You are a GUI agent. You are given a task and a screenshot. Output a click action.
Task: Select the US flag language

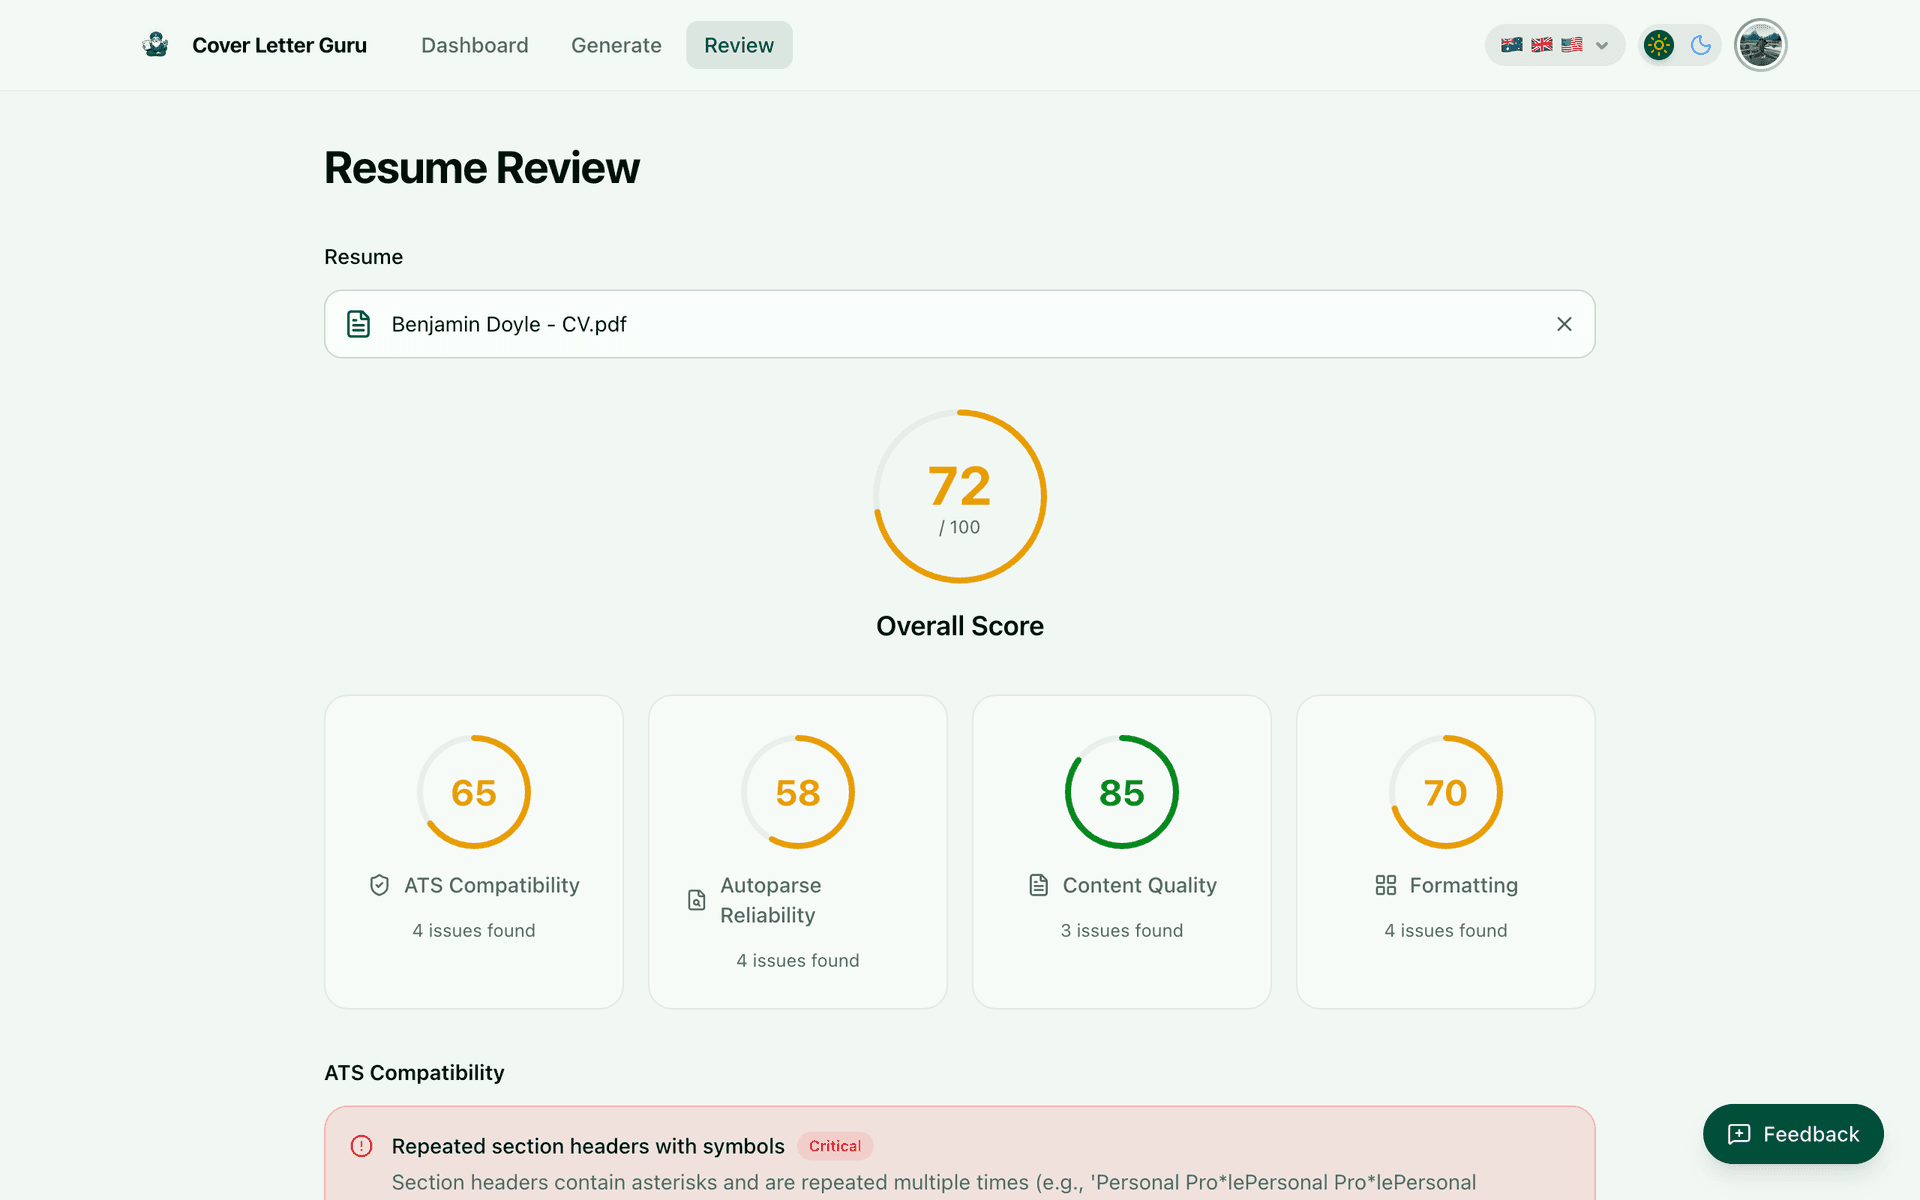click(x=1571, y=44)
